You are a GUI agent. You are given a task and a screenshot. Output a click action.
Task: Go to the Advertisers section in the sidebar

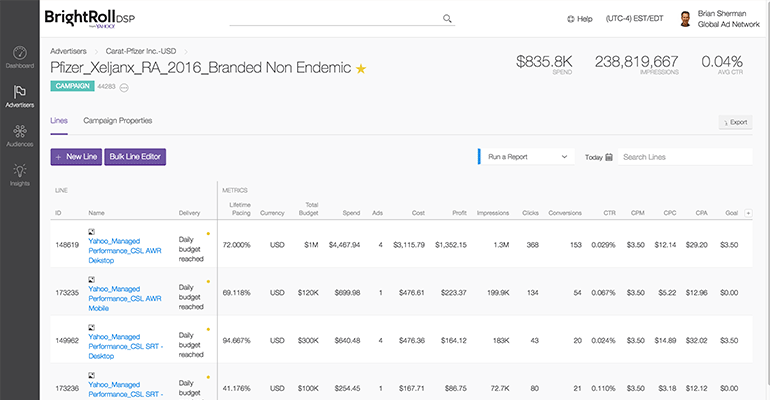(x=19, y=96)
